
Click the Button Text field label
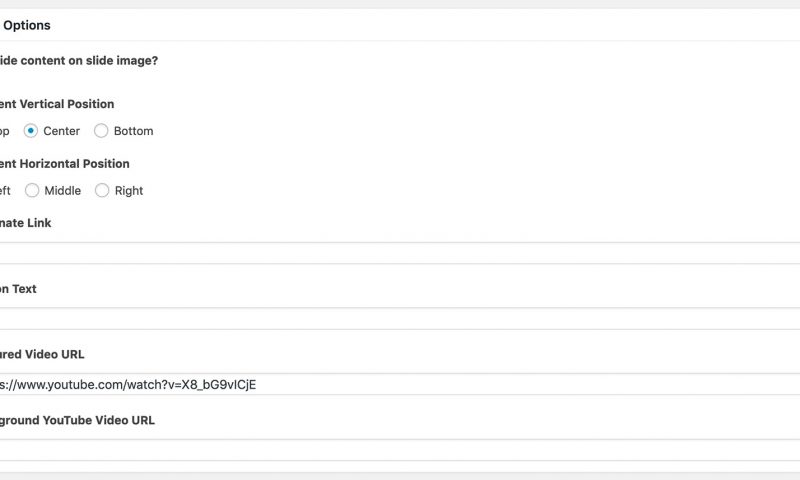pos(18,289)
